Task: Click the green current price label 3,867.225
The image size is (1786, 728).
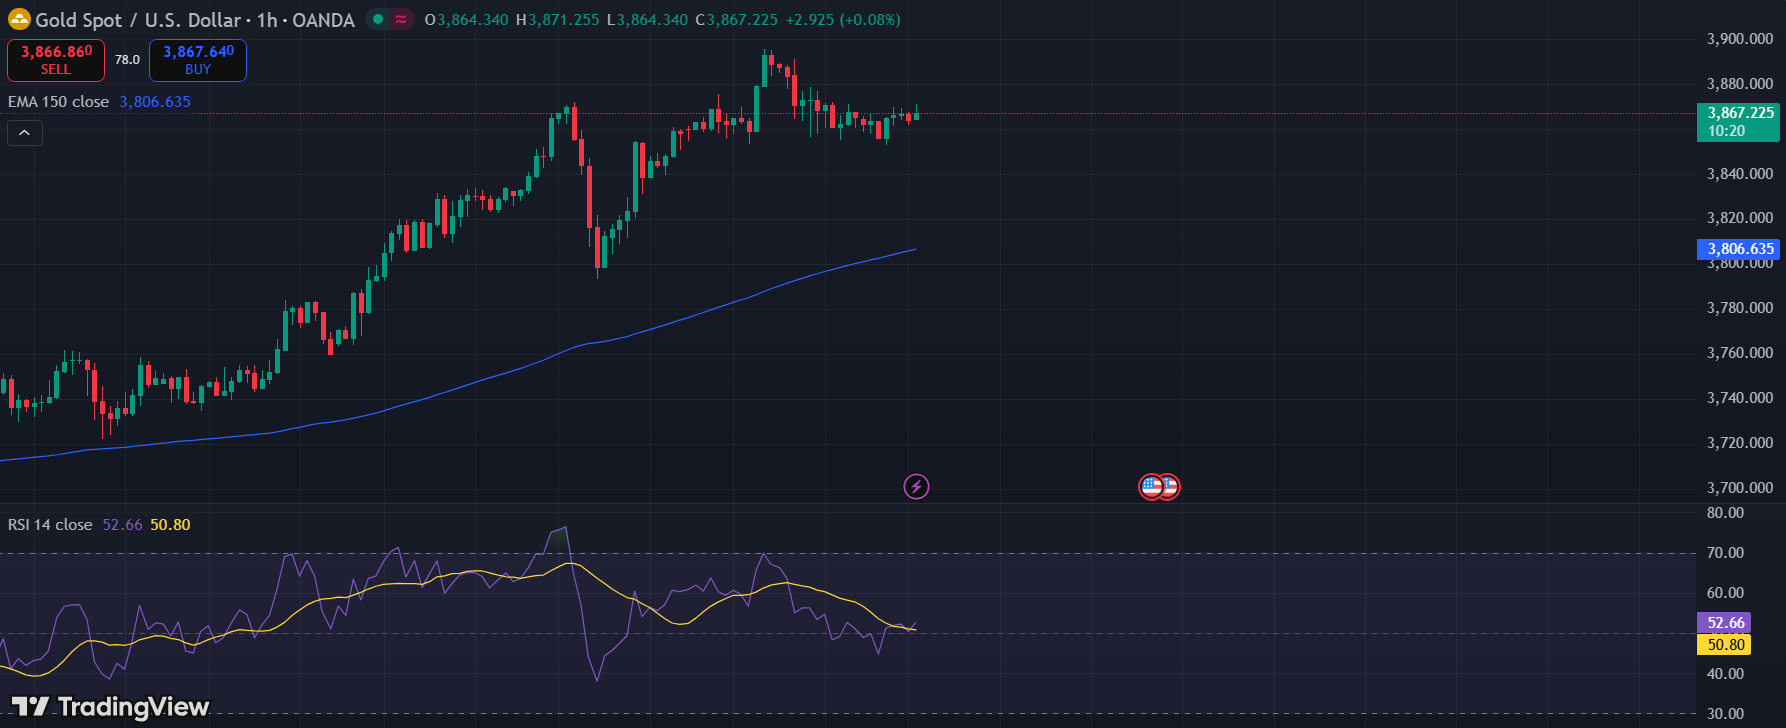Action: click(x=1738, y=121)
